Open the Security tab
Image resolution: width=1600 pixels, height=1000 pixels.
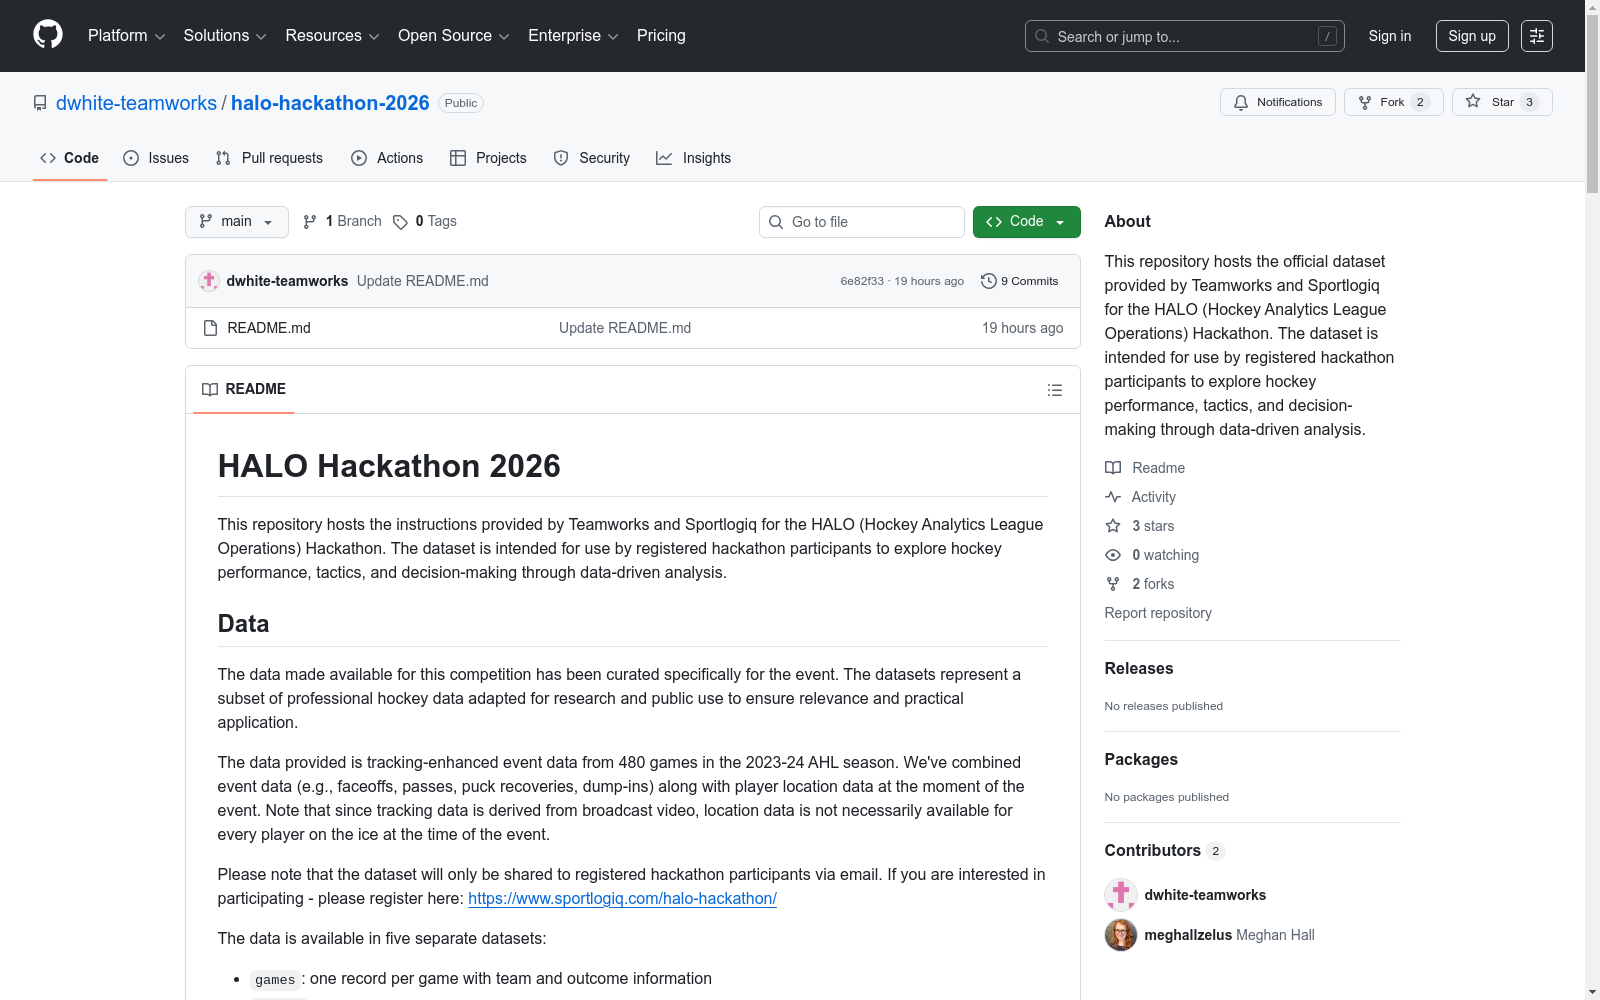(592, 158)
